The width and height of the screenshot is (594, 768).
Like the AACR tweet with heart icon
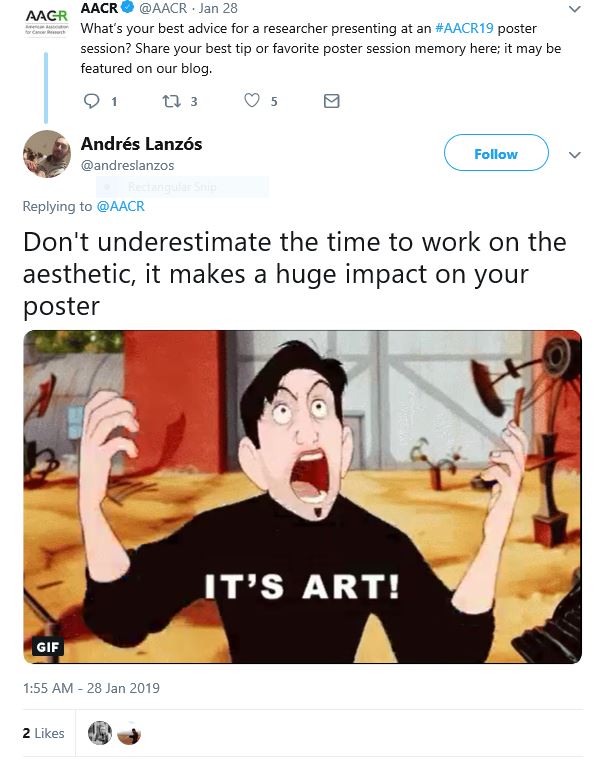point(252,100)
